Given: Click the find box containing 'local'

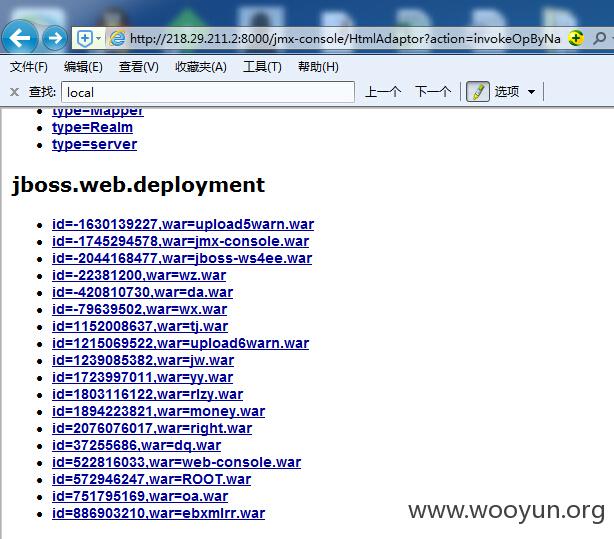Looking at the screenshot, I should 208,92.
